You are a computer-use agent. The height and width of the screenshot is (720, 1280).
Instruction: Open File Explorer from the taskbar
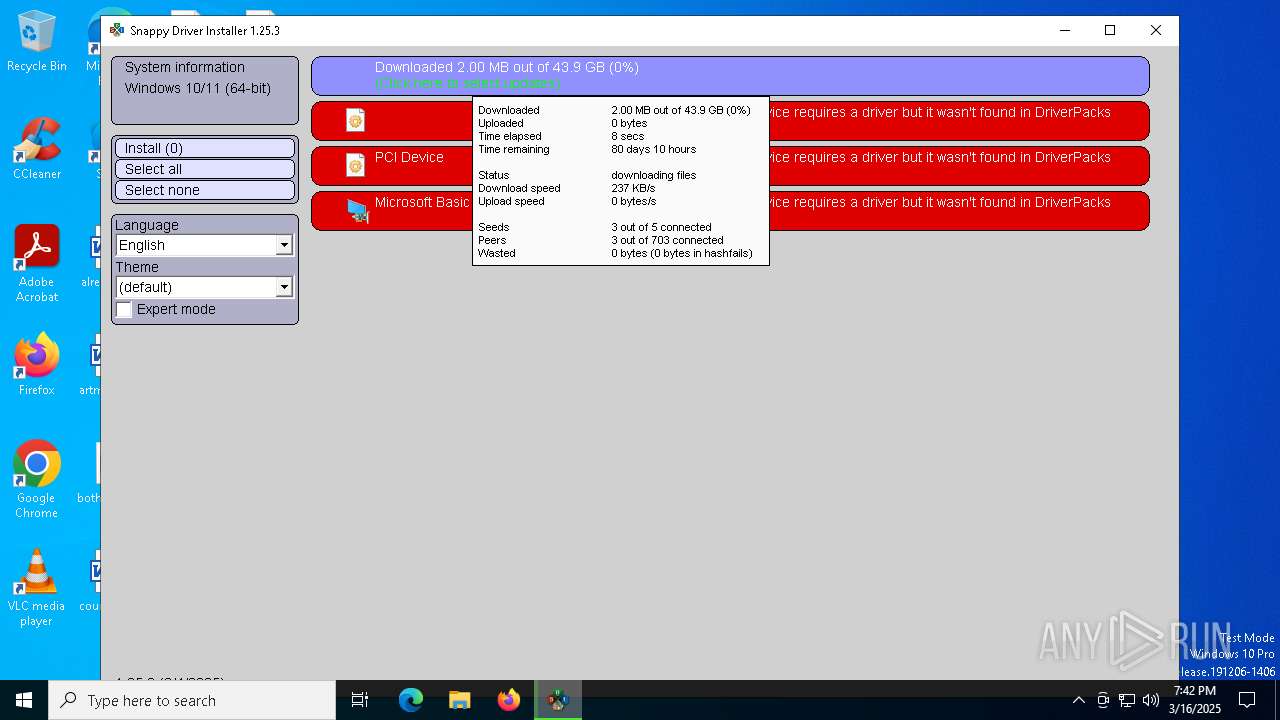(460, 700)
